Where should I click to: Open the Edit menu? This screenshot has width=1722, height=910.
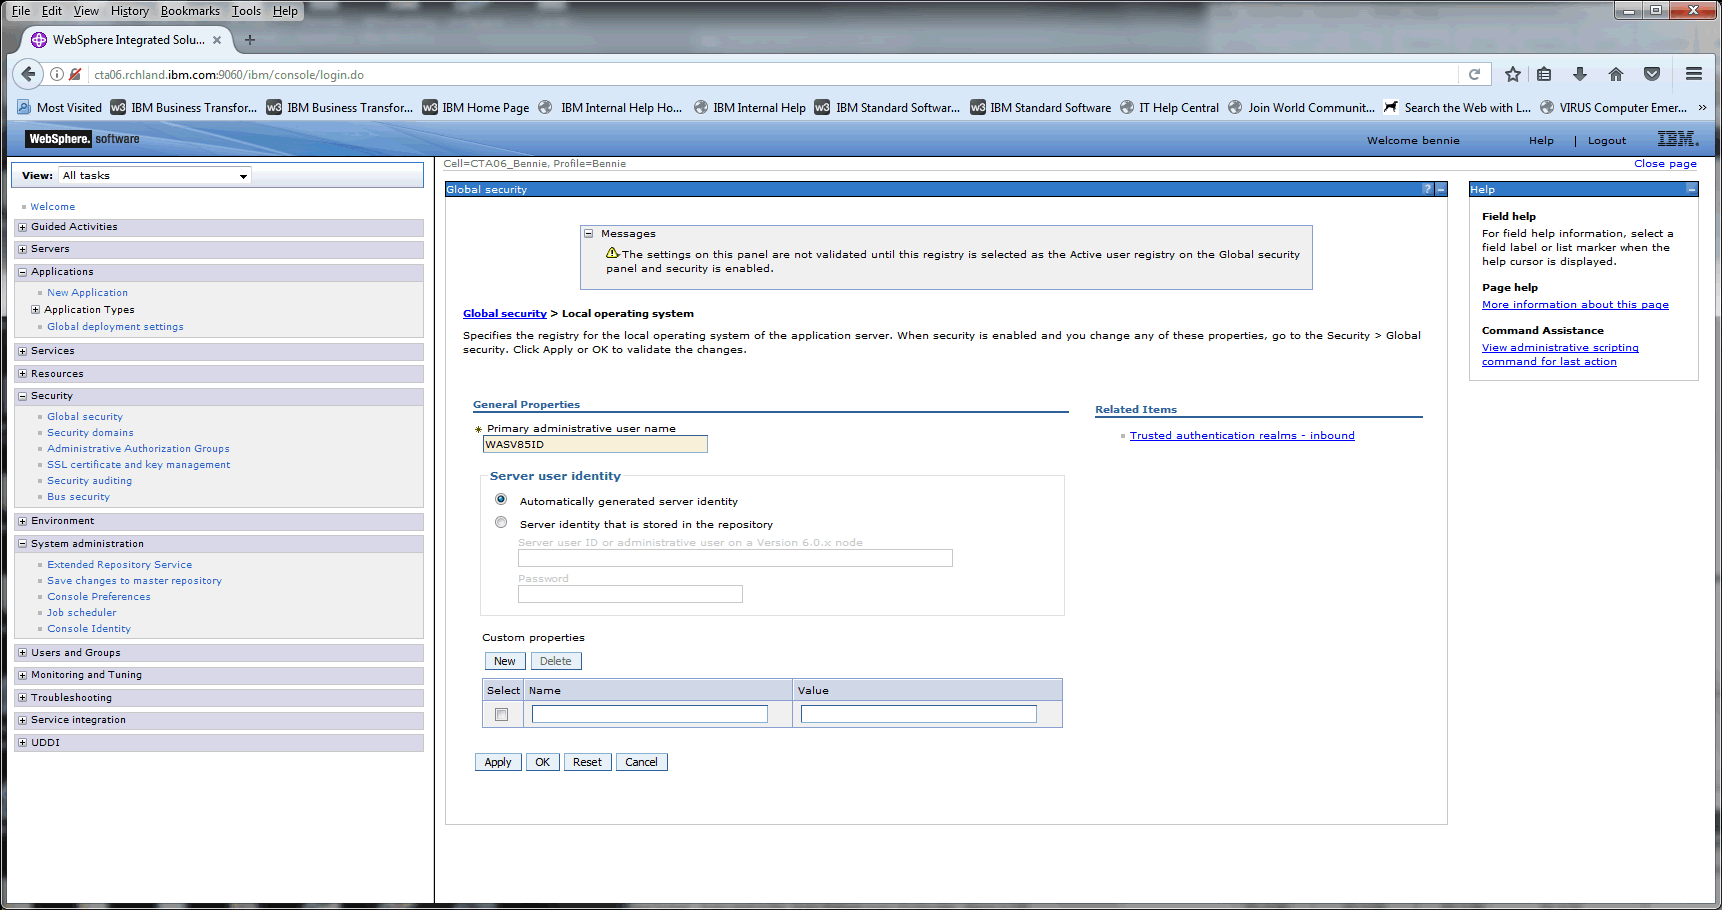(52, 11)
